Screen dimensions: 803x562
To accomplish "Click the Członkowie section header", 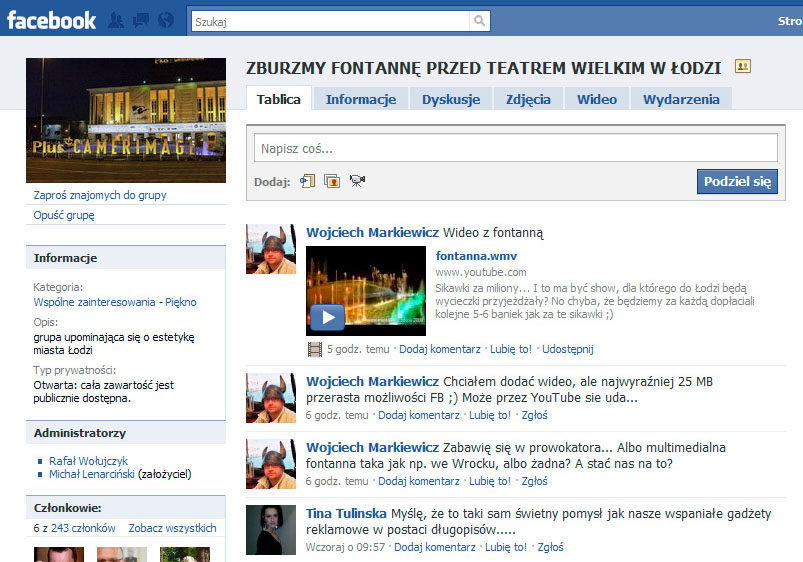I will click(126, 508).
